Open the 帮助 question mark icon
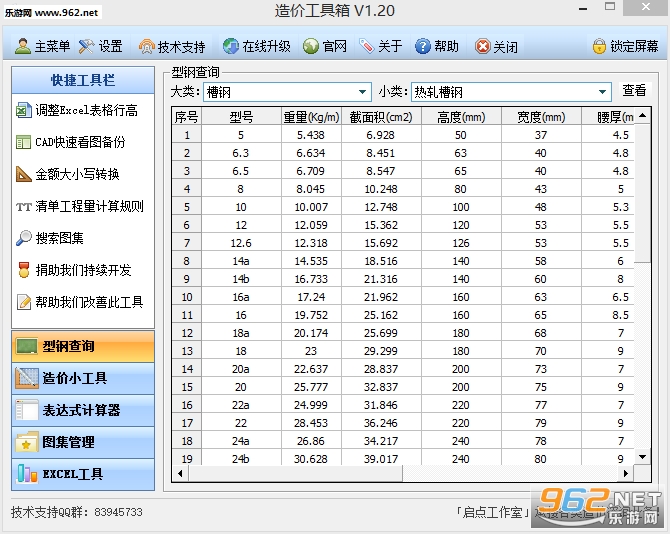Image resolution: width=670 pixels, height=534 pixels. click(423, 46)
